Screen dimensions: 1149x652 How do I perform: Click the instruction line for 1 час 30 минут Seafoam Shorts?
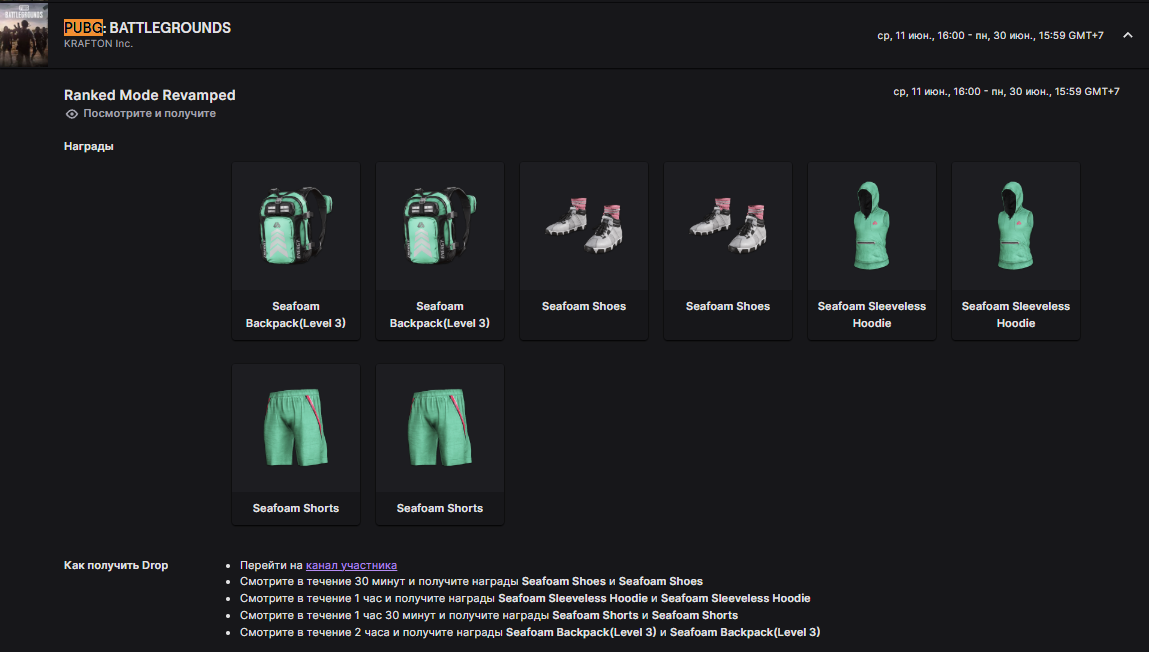(x=489, y=615)
